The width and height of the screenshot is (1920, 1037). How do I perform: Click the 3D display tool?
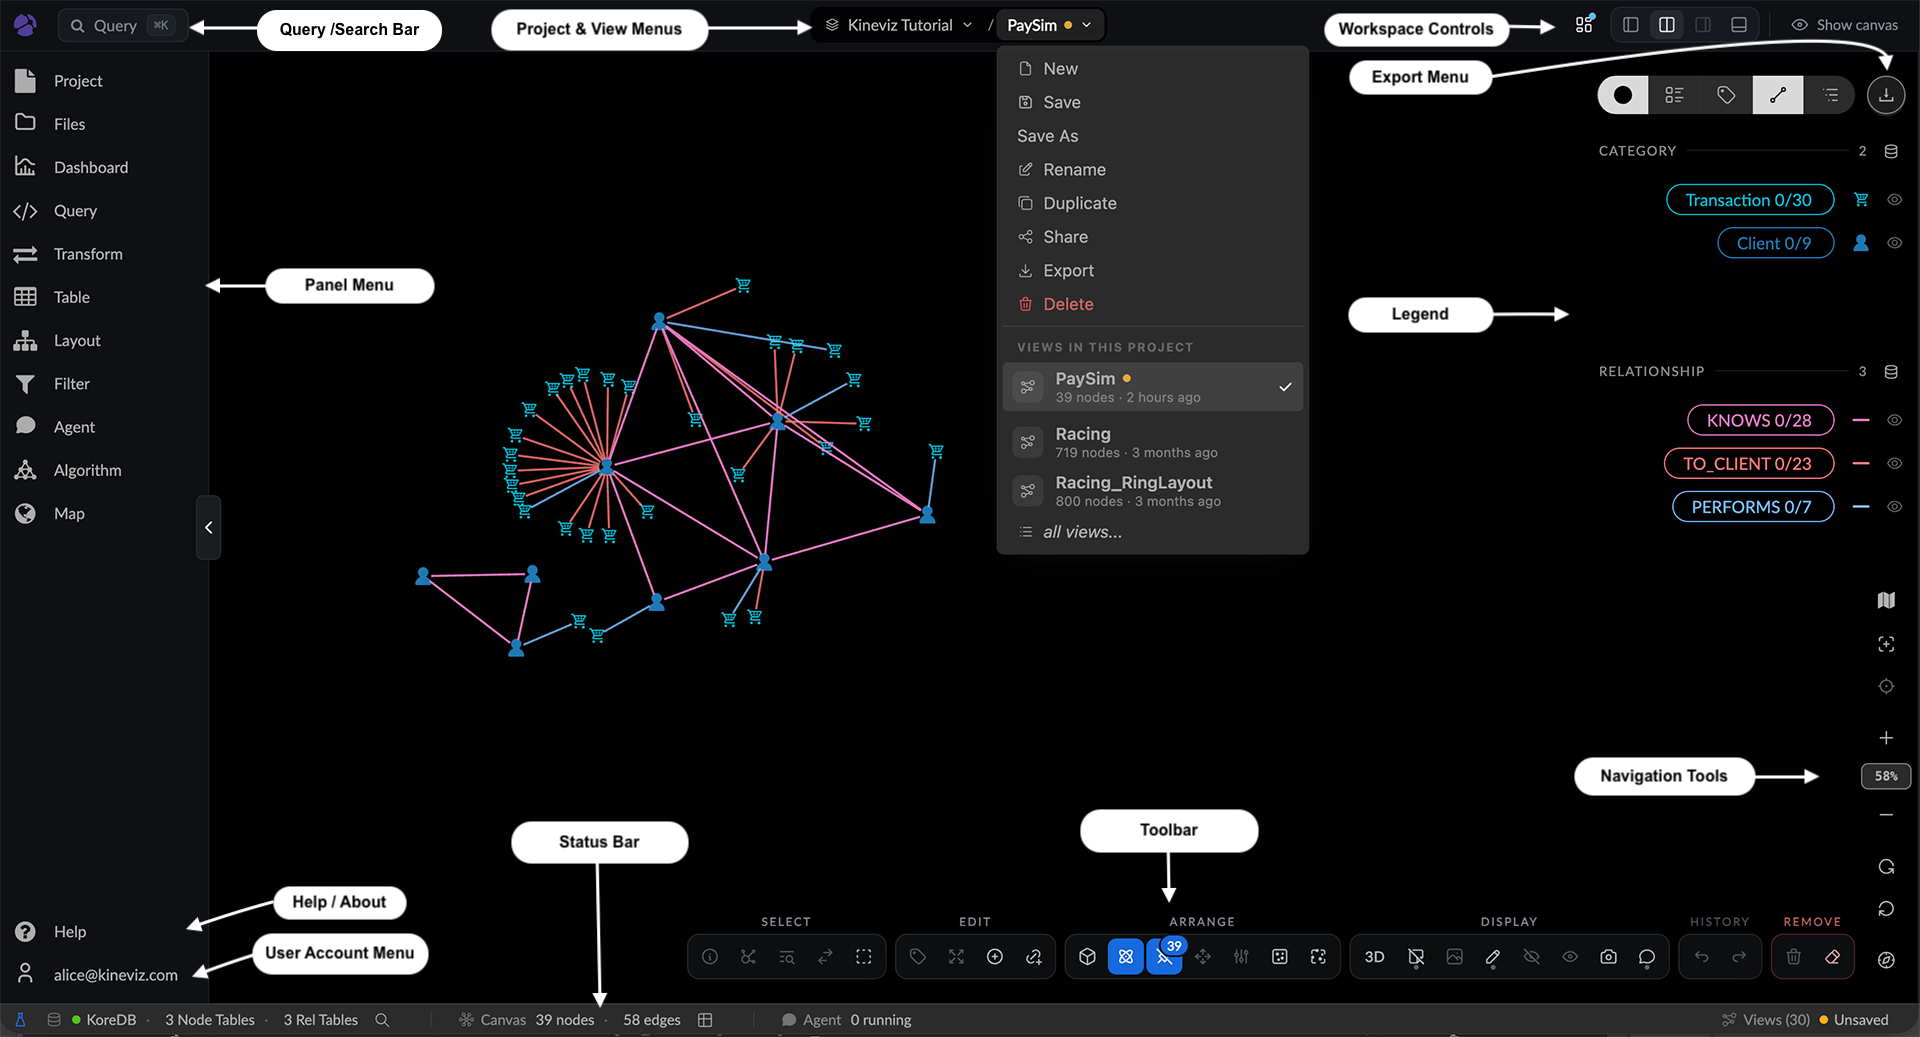coord(1374,957)
